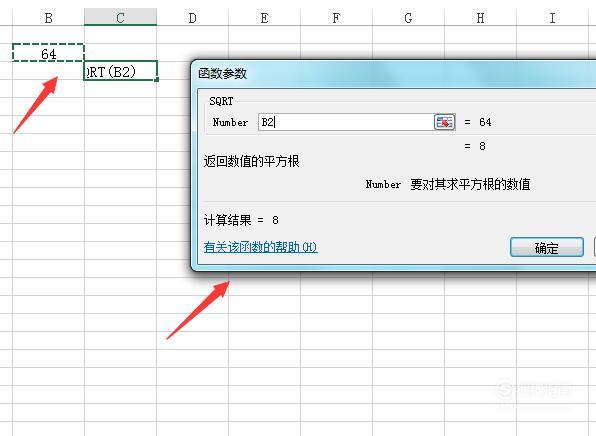Click the 计算结果 = 8 text

coord(241,220)
